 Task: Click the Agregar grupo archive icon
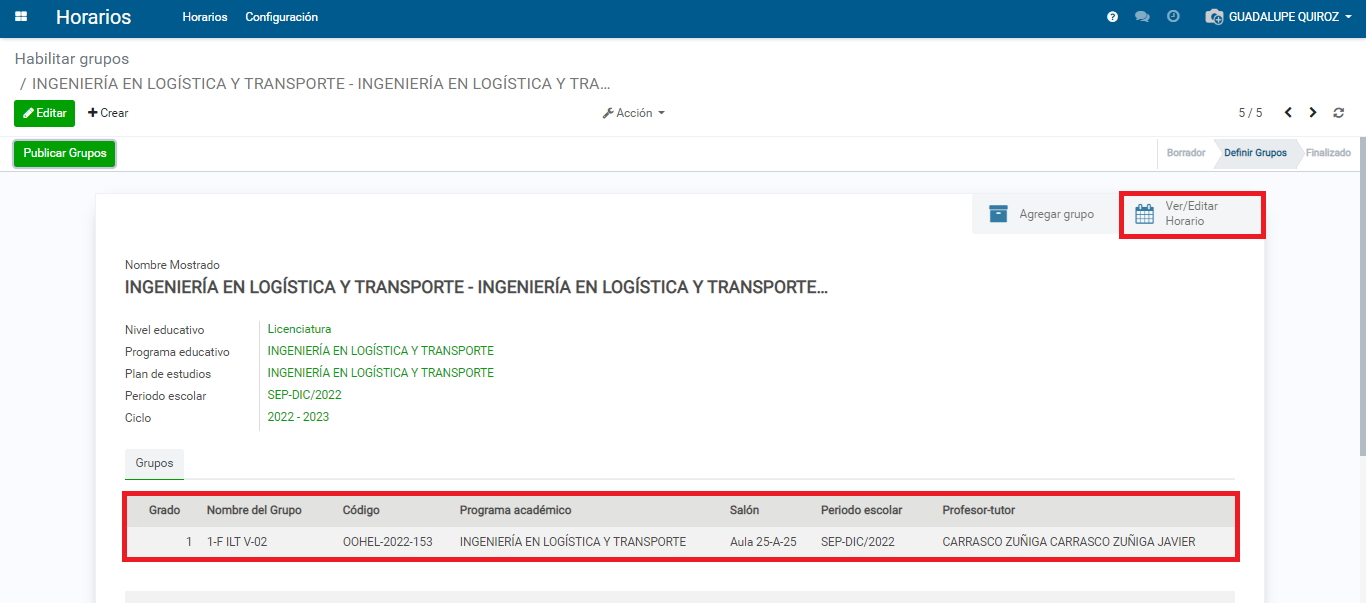pyautogui.click(x=998, y=214)
